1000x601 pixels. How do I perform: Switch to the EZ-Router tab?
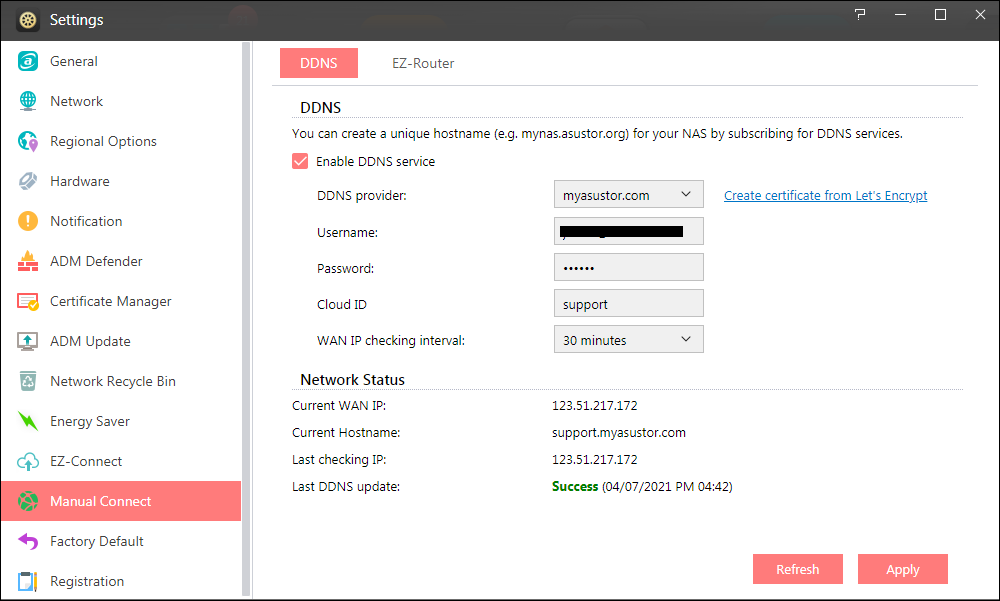pos(423,63)
